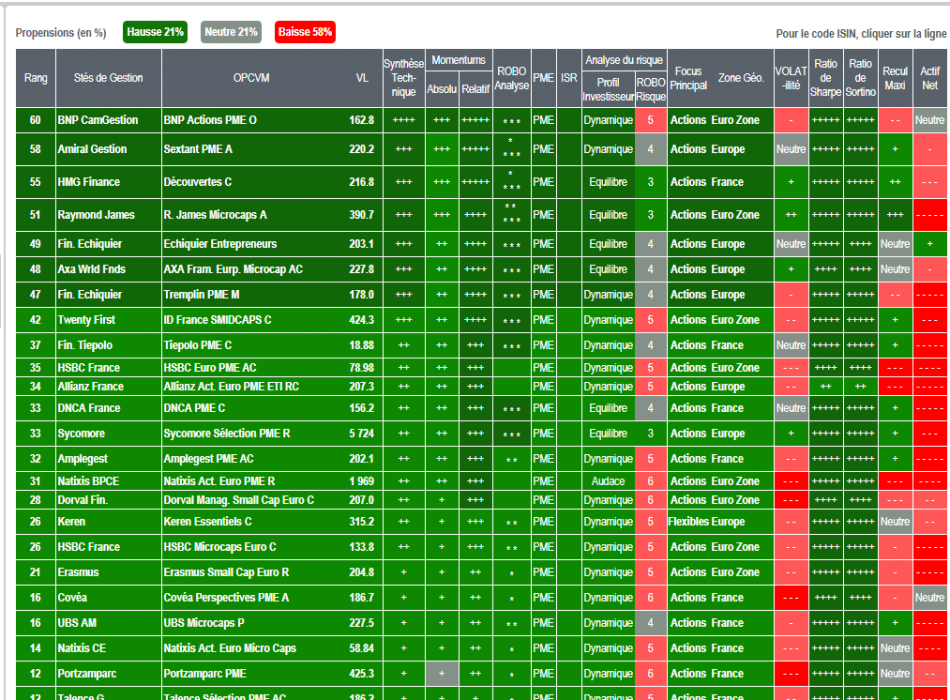Click the Absolu momentum sub-header

tap(442, 89)
